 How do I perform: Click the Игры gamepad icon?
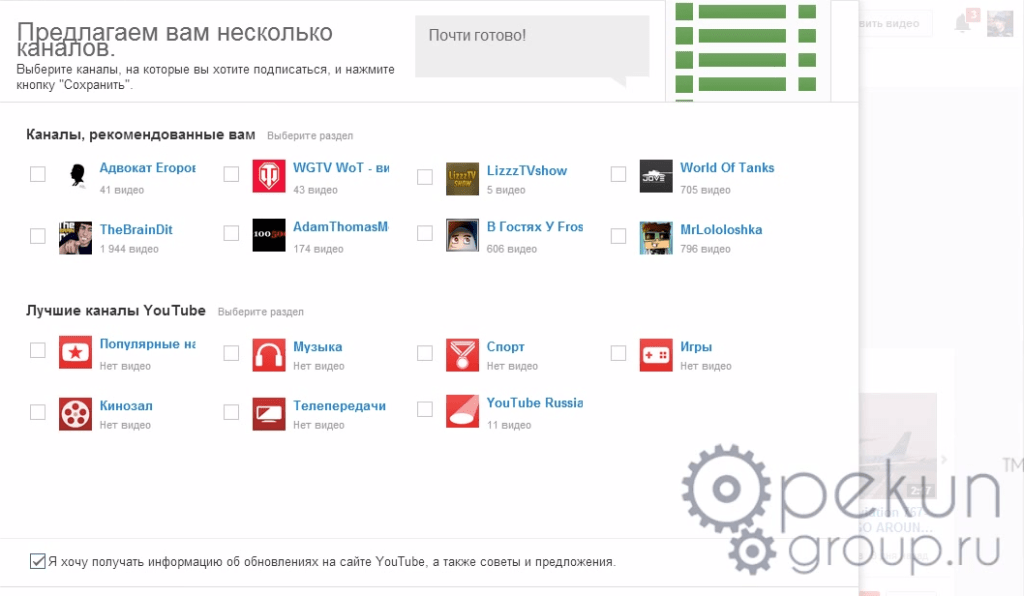(x=656, y=355)
